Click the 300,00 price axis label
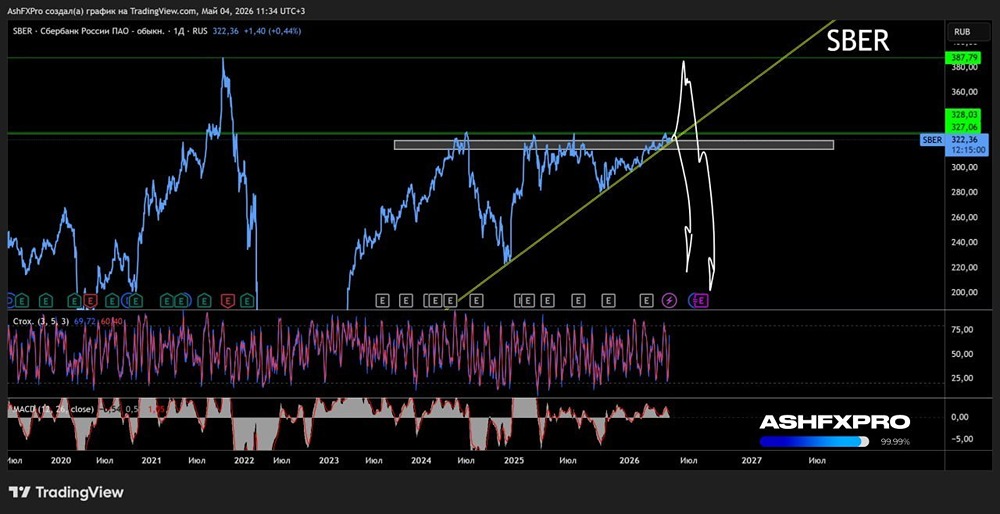Image resolution: width=1000 pixels, height=514 pixels. point(964,167)
